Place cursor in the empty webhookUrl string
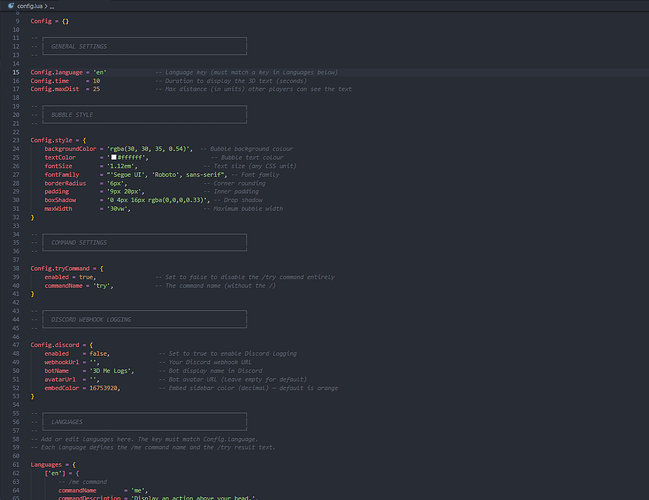Image resolution: width=649 pixels, height=500 pixels. pyautogui.click(x=94, y=362)
